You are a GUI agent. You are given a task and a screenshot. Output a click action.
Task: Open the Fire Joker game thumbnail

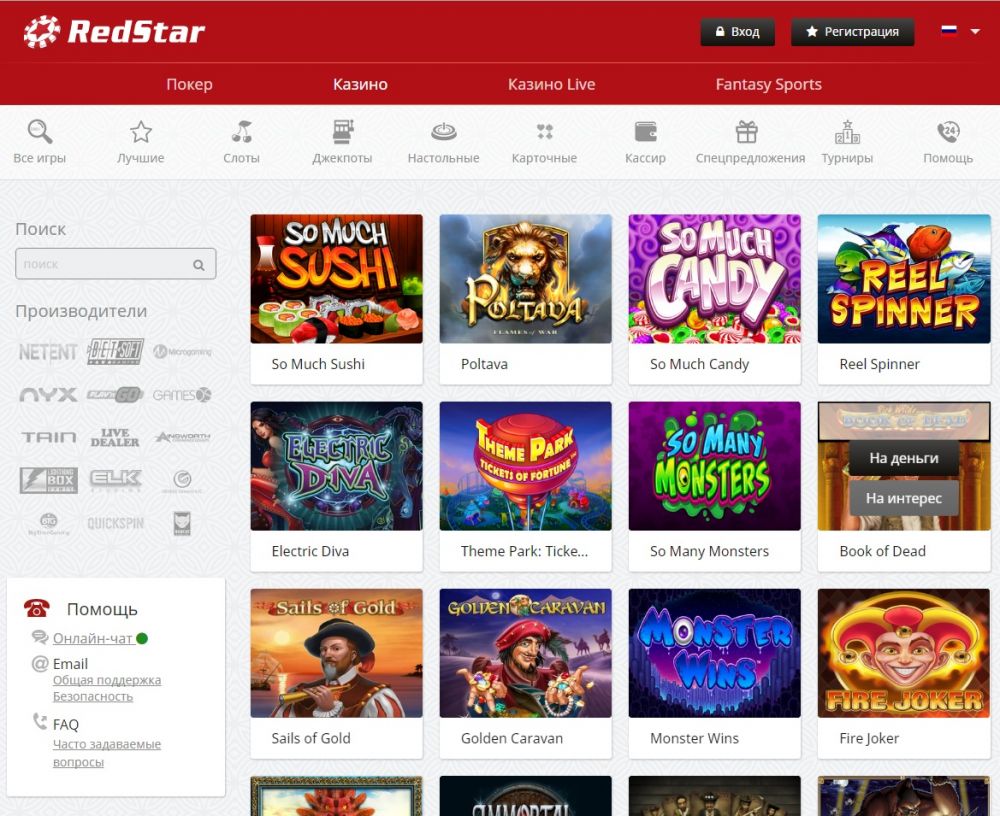coord(904,653)
